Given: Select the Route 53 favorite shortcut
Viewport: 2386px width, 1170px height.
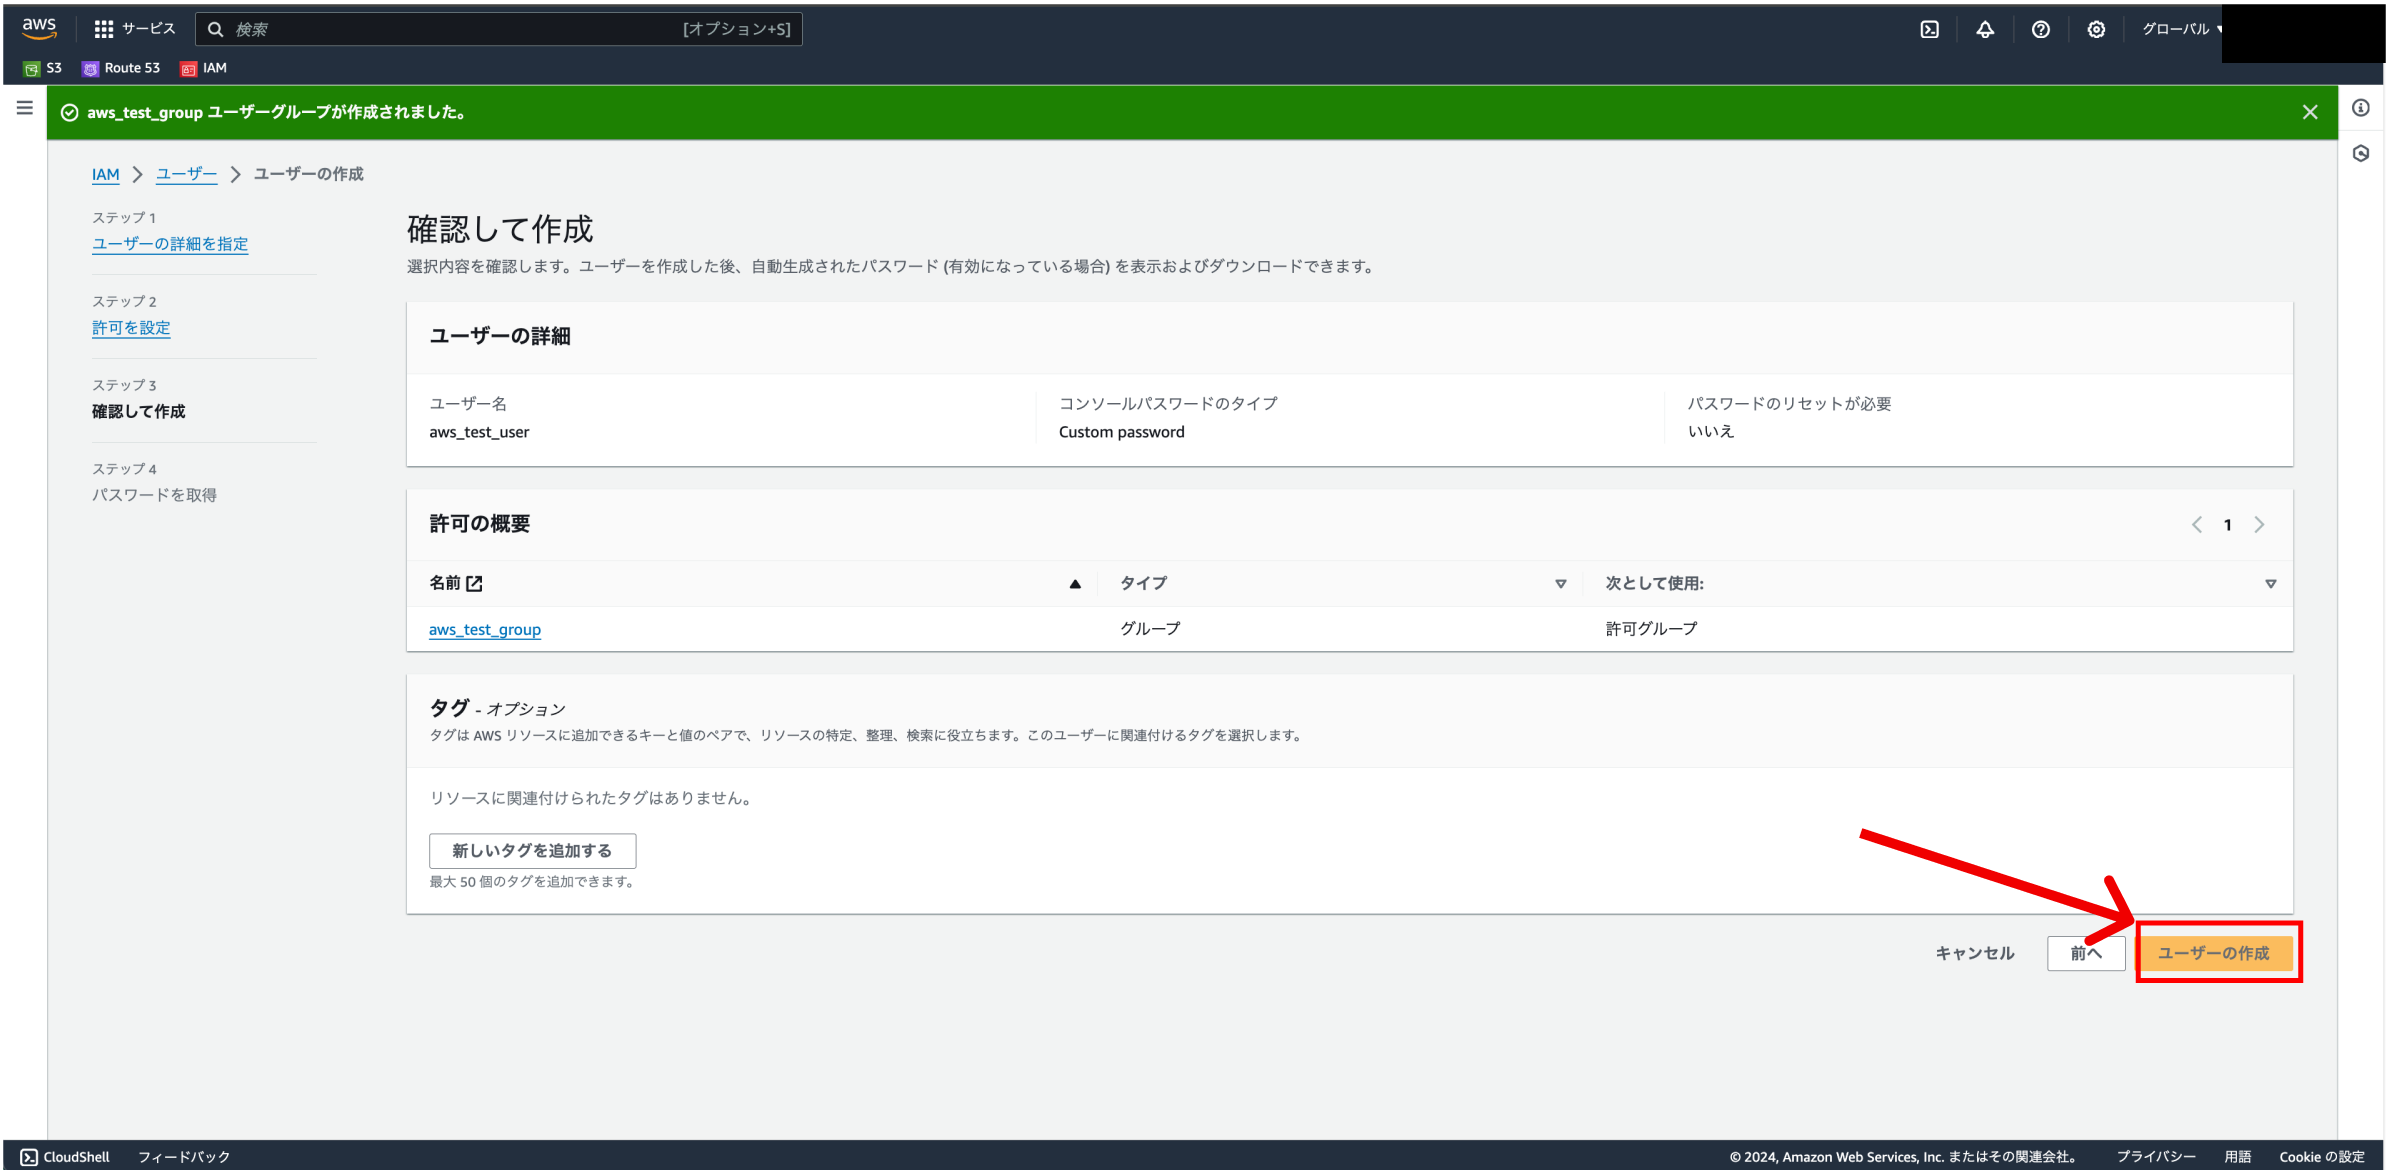Looking at the screenshot, I should tap(120, 68).
